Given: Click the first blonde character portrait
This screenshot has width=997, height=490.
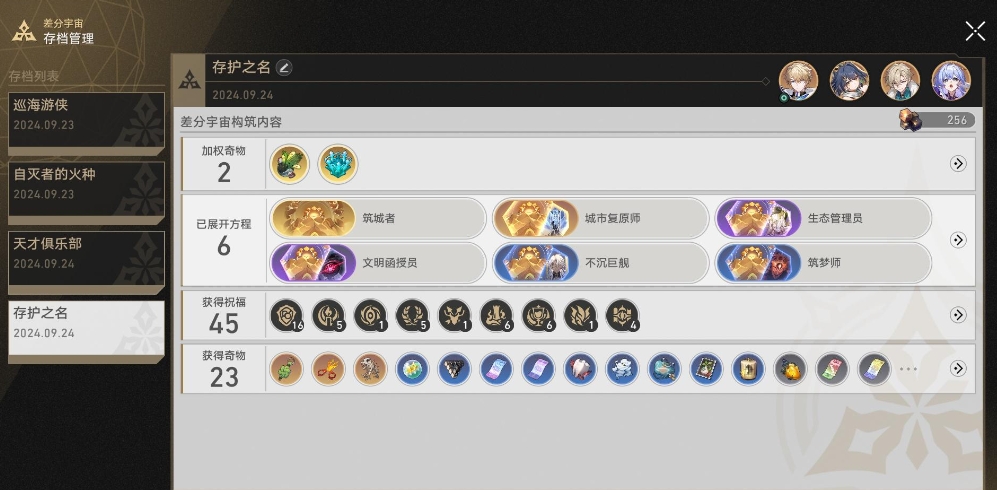Looking at the screenshot, I should (798, 81).
